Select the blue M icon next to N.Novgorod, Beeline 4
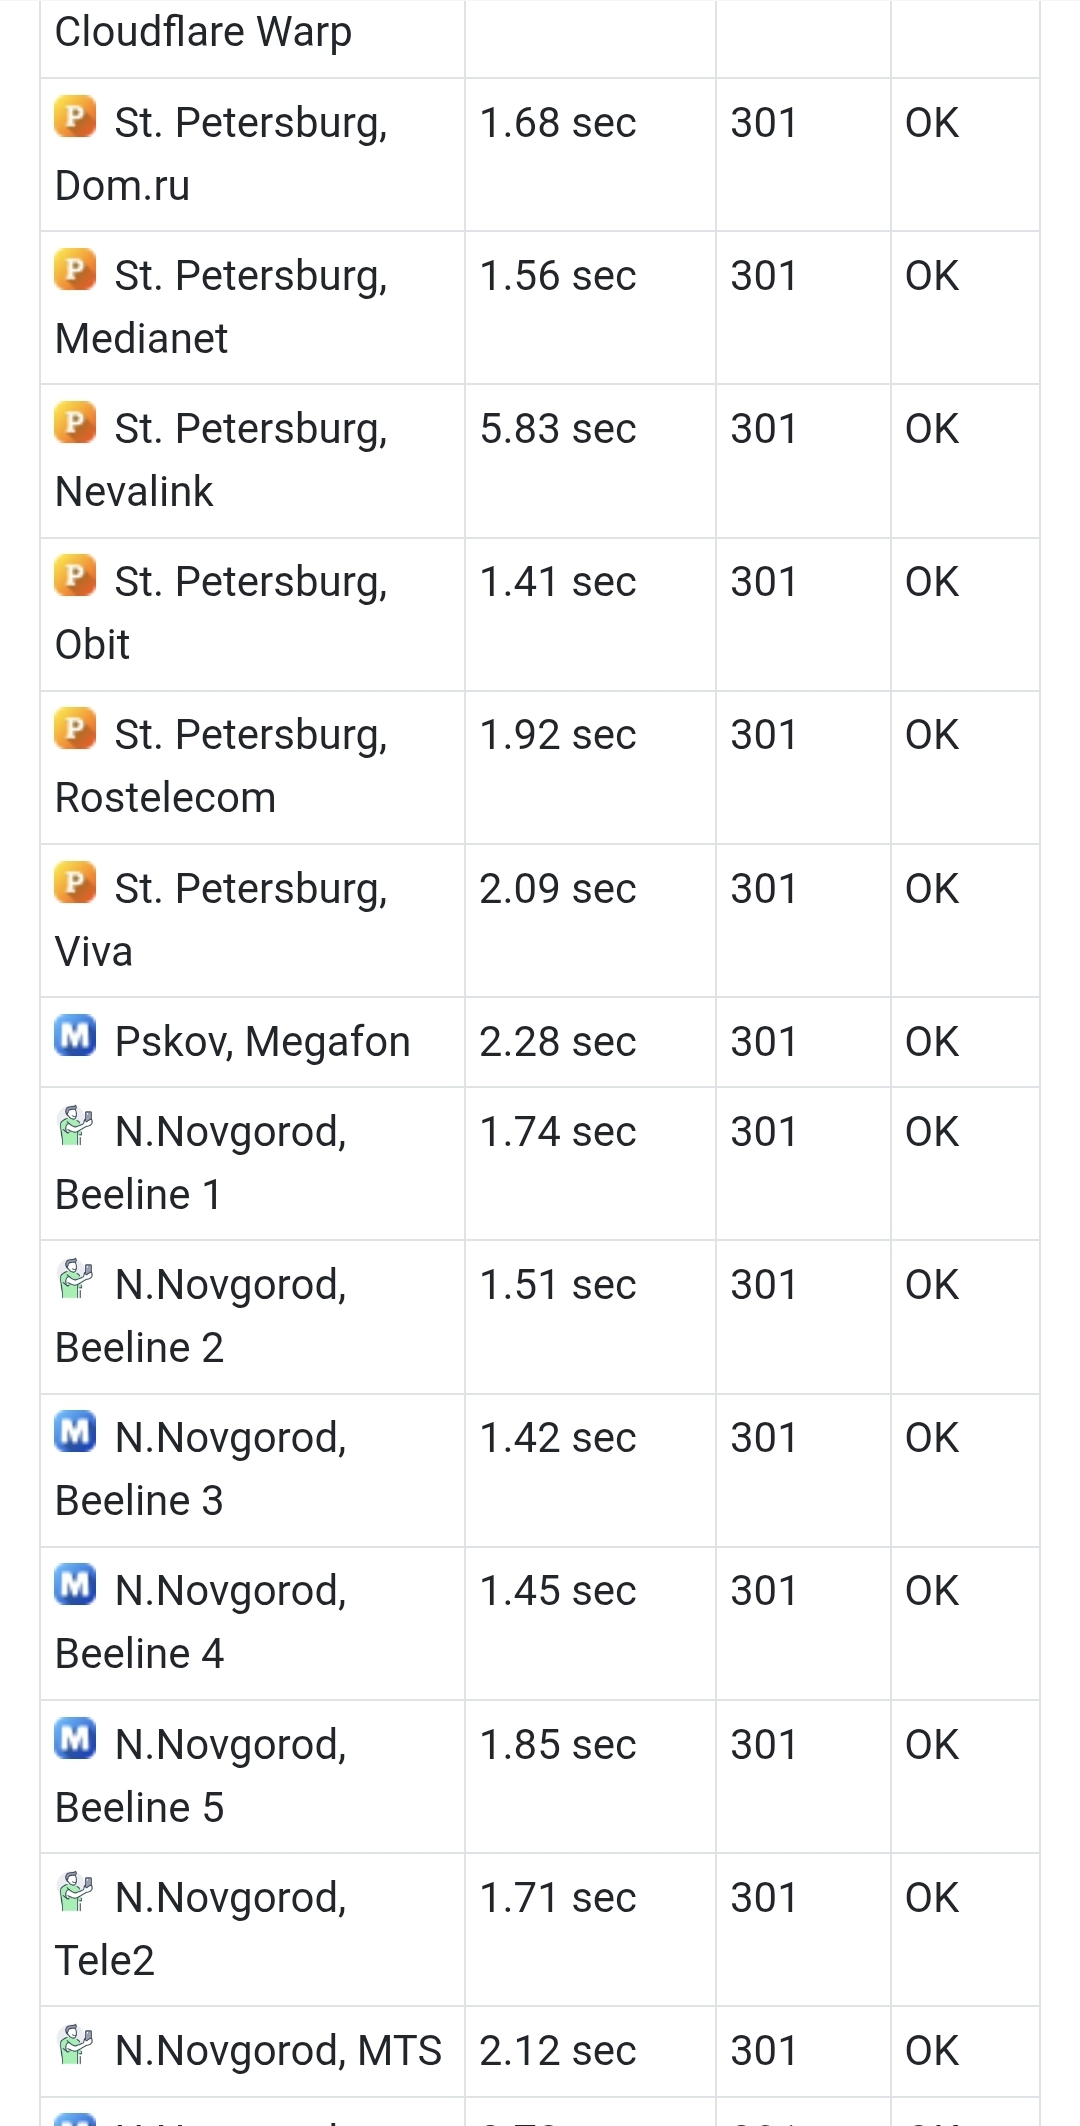 point(75,1584)
